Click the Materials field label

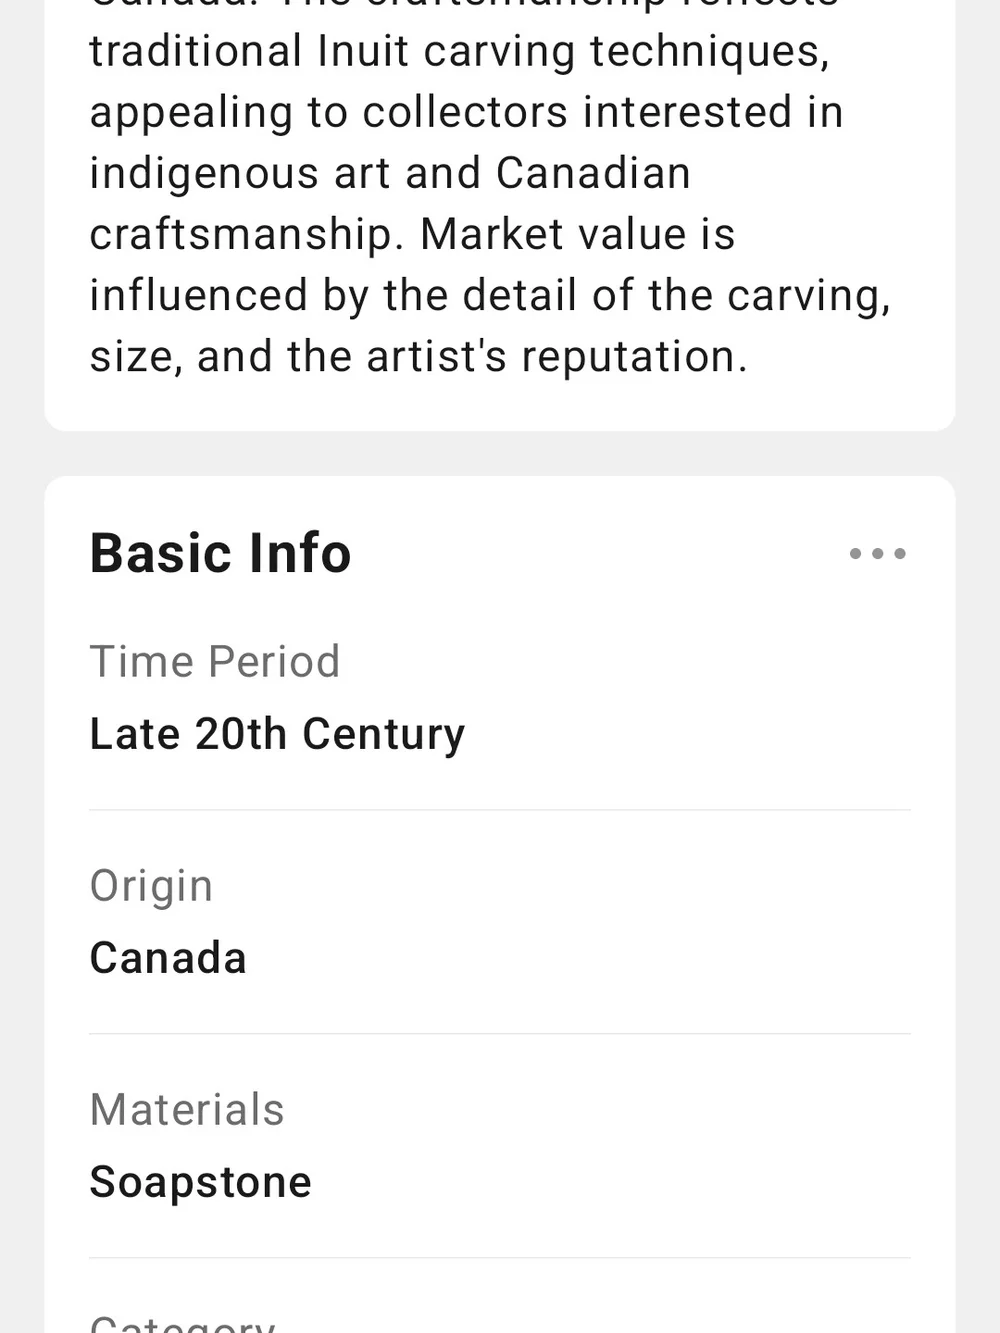point(187,1110)
